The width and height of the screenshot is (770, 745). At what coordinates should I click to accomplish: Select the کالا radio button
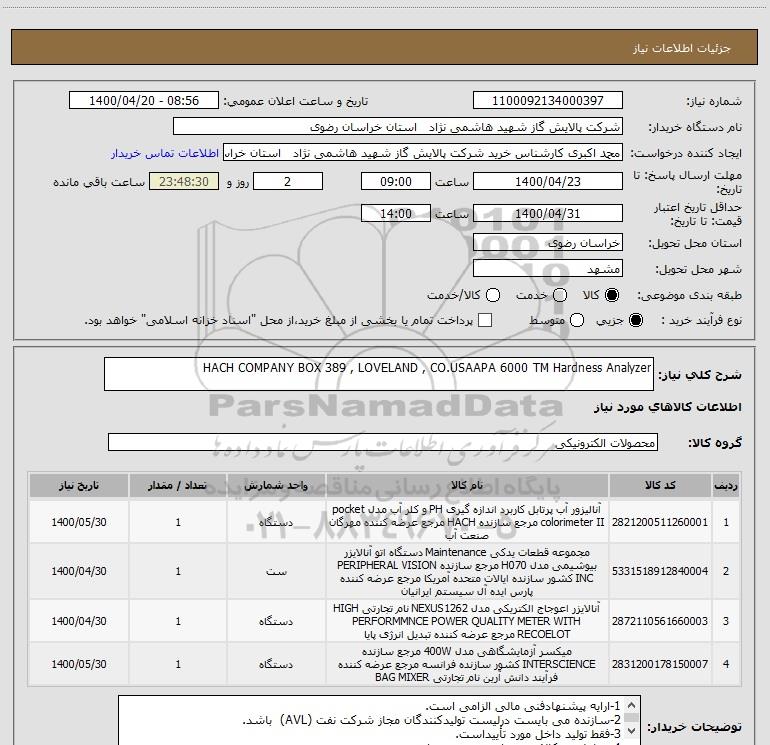click(612, 295)
